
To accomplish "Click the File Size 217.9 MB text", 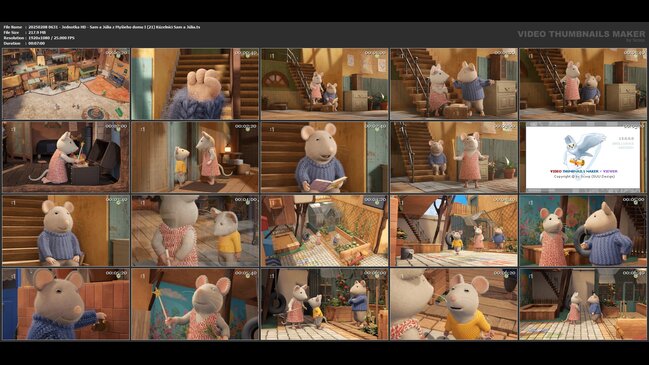I will tap(25, 32).
